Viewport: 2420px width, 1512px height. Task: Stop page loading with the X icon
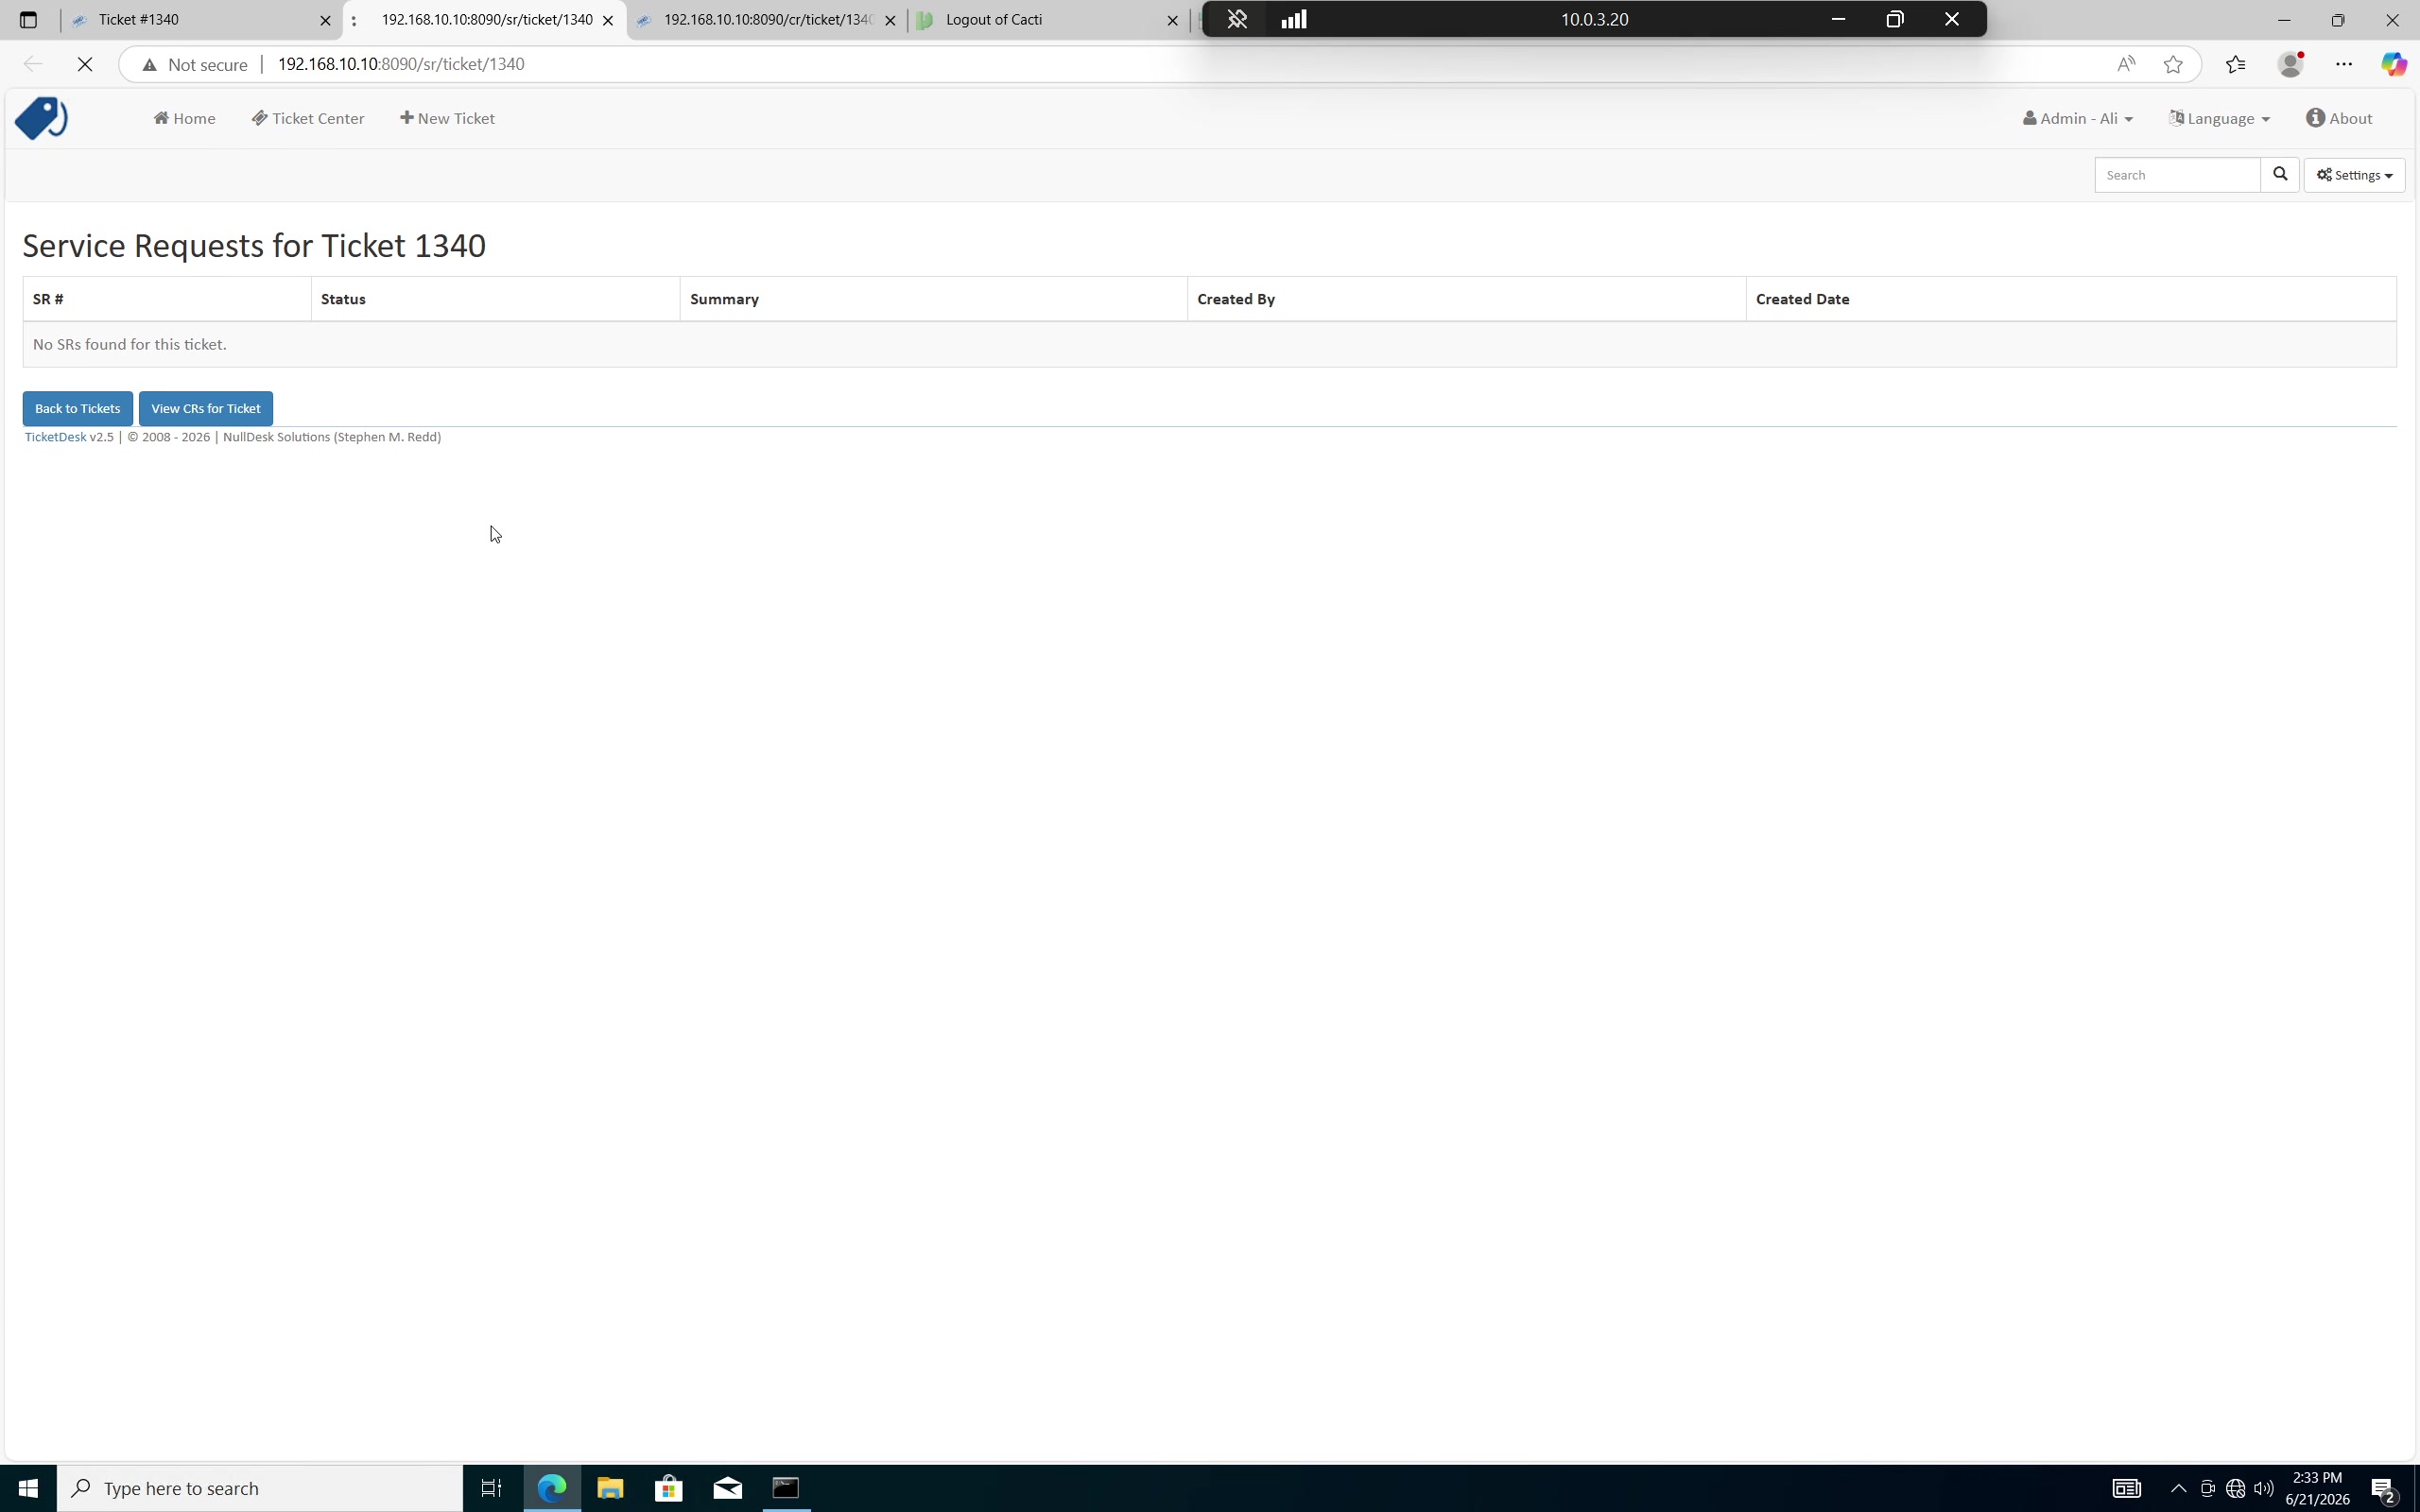point(85,64)
